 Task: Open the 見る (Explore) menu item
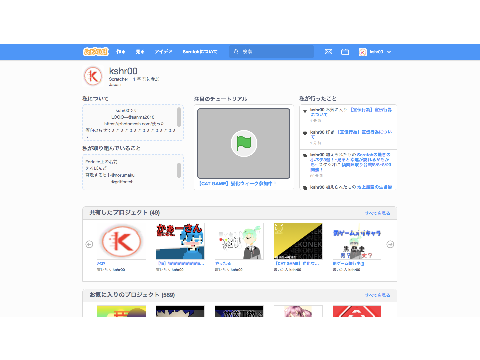click(140, 52)
